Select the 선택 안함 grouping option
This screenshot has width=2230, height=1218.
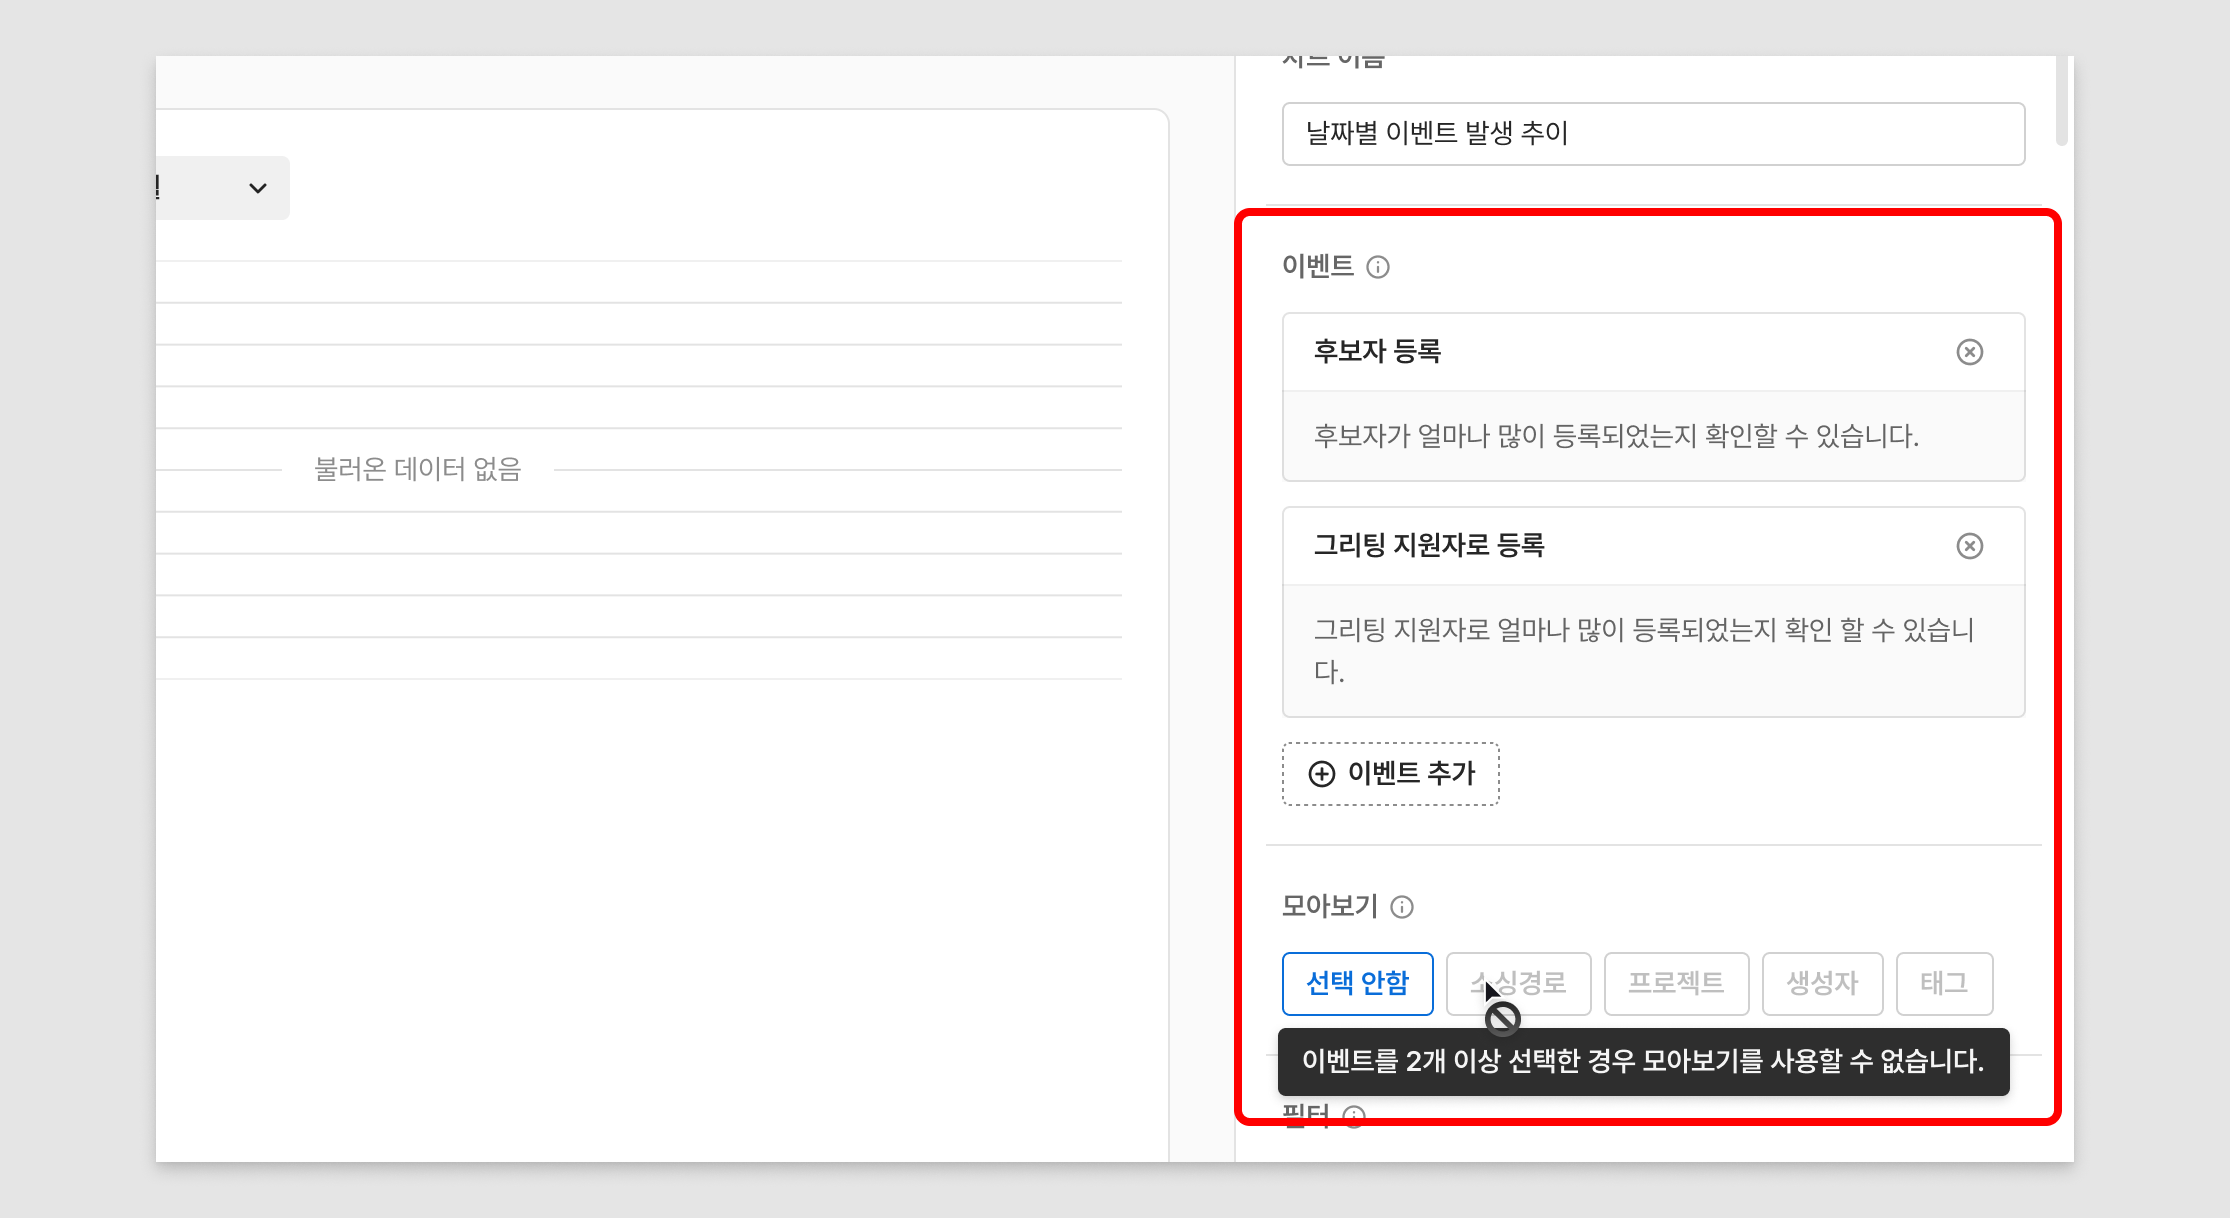(x=1357, y=983)
